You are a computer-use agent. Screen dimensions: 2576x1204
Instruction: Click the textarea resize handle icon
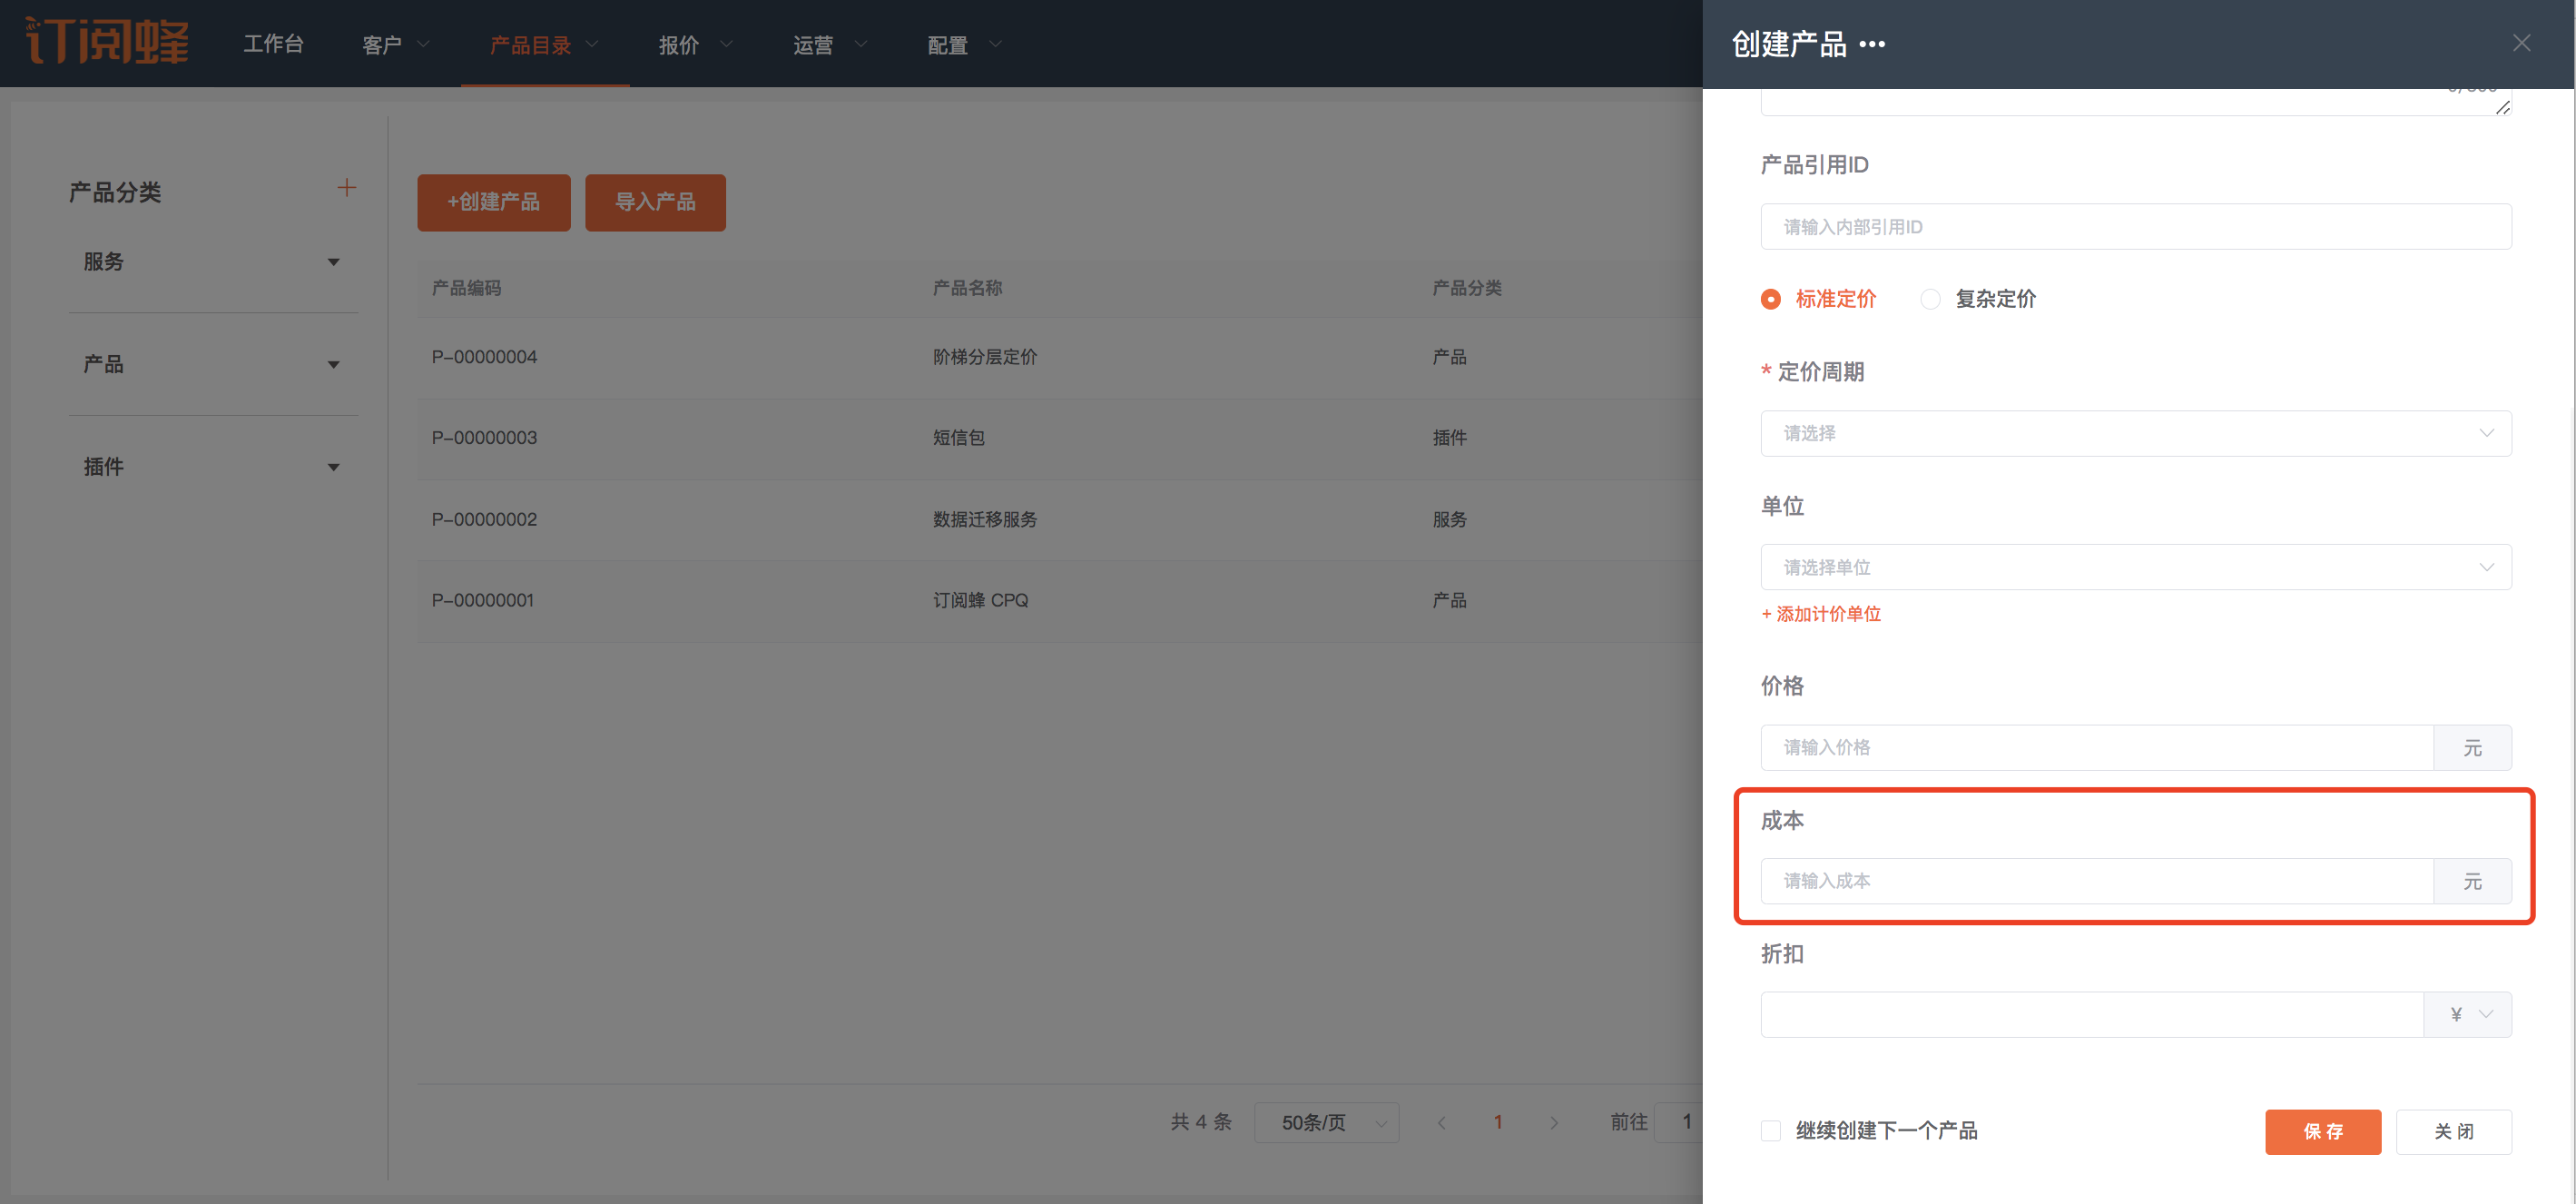pos(2502,107)
